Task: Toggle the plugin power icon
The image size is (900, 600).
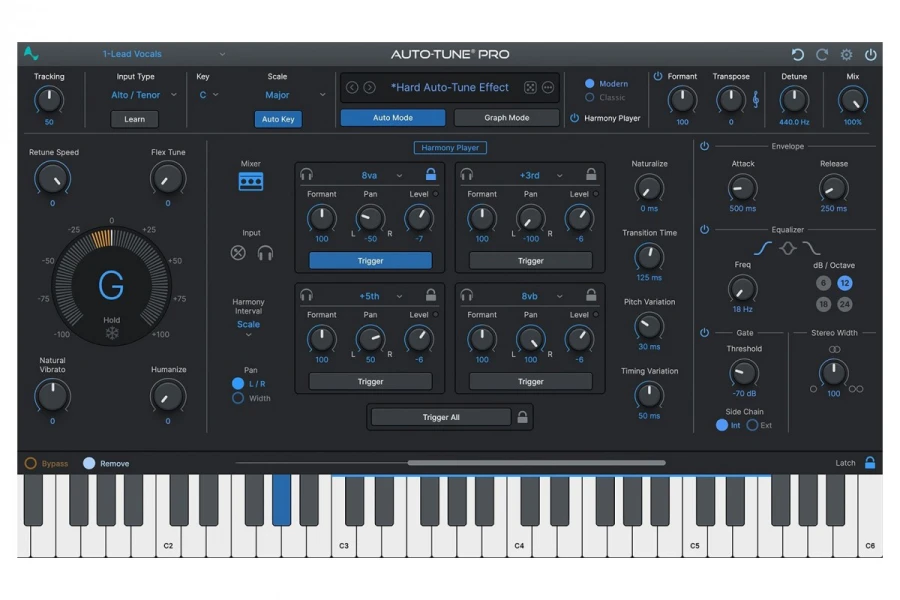Action: coord(871,55)
